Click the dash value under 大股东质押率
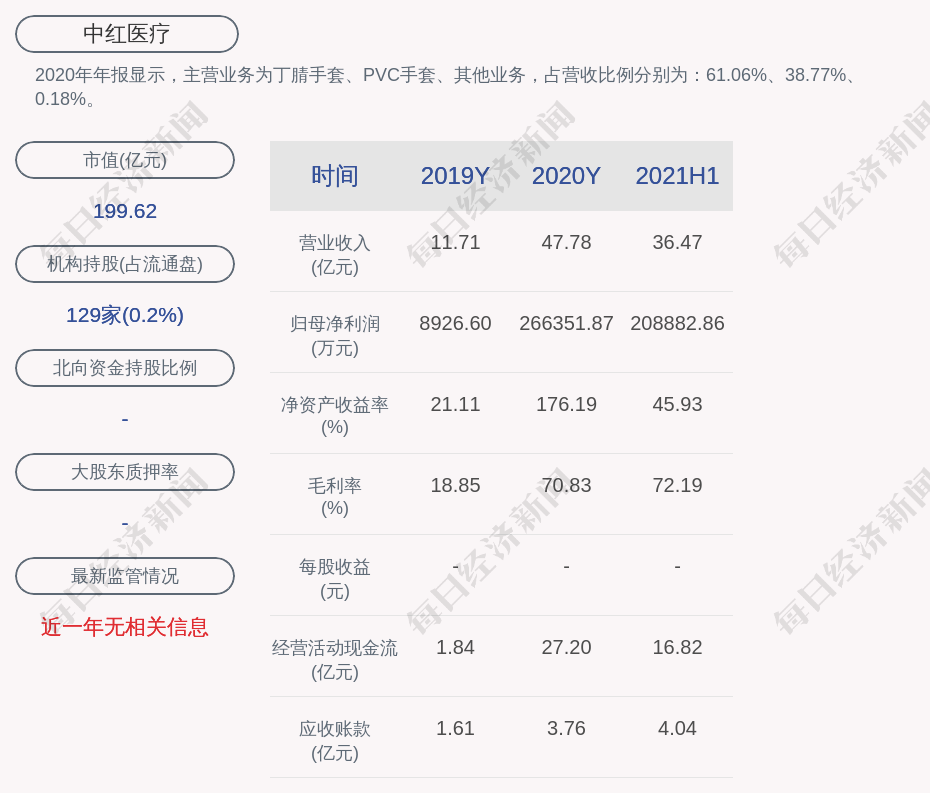This screenshot has width=930, height=793. 125,524
